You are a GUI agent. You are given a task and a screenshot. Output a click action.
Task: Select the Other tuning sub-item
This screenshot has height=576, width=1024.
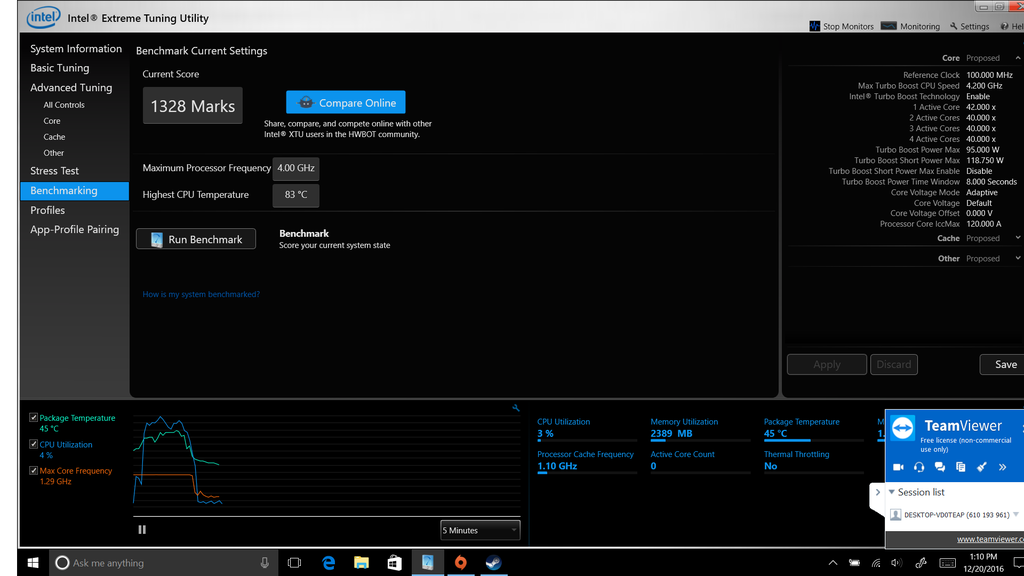(54, 153)
